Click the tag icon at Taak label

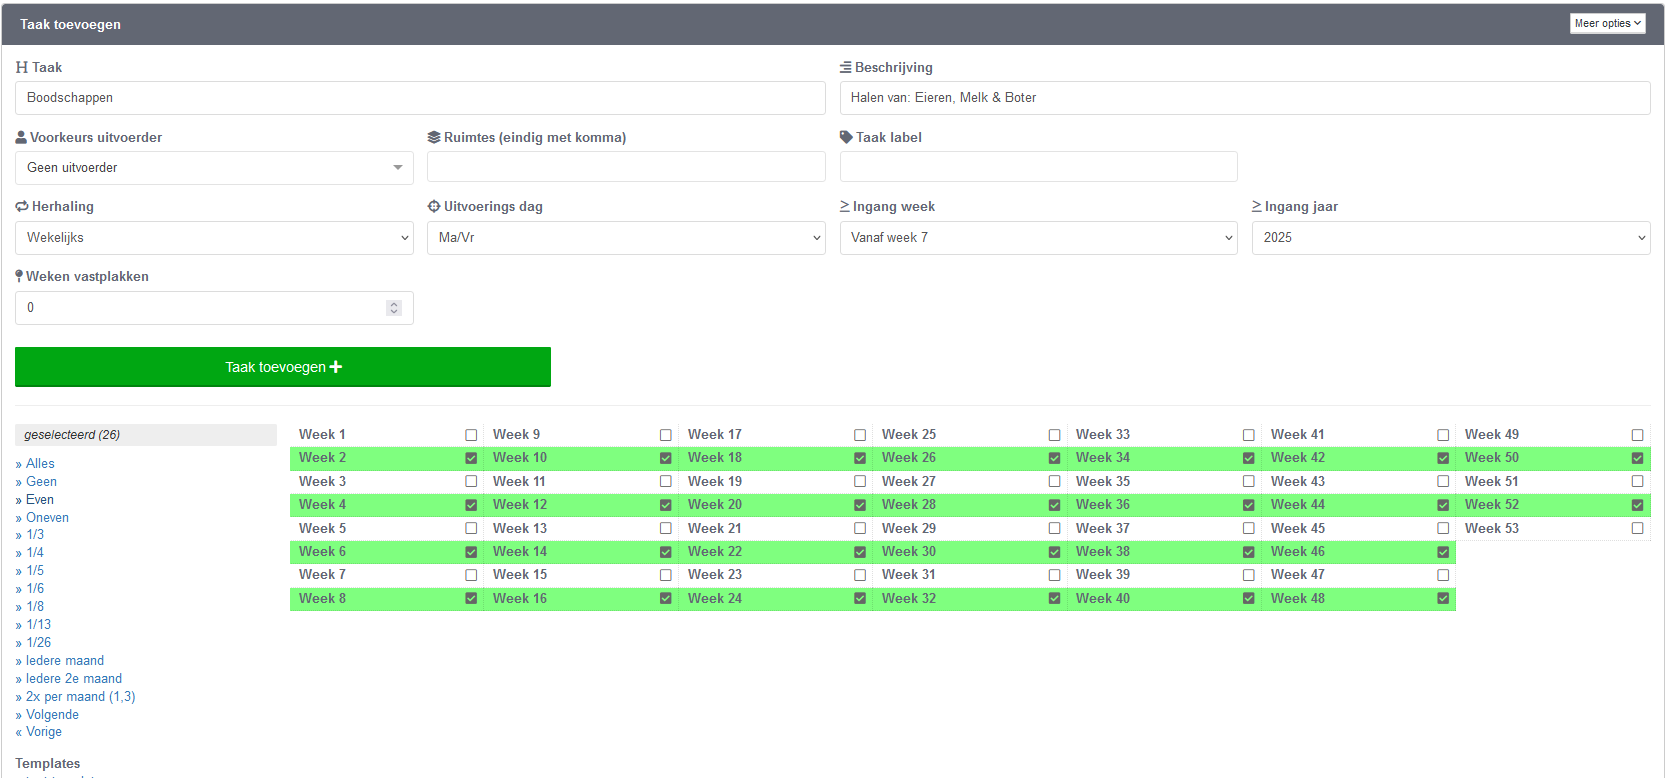click(846, 137)
